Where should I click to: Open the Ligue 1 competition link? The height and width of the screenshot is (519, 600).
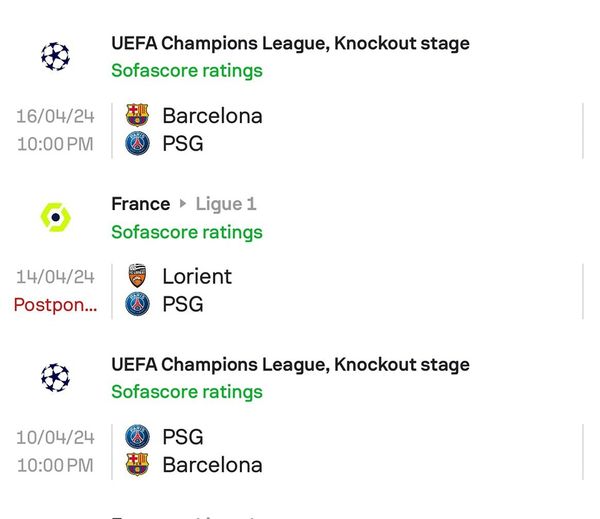(226, 204)
